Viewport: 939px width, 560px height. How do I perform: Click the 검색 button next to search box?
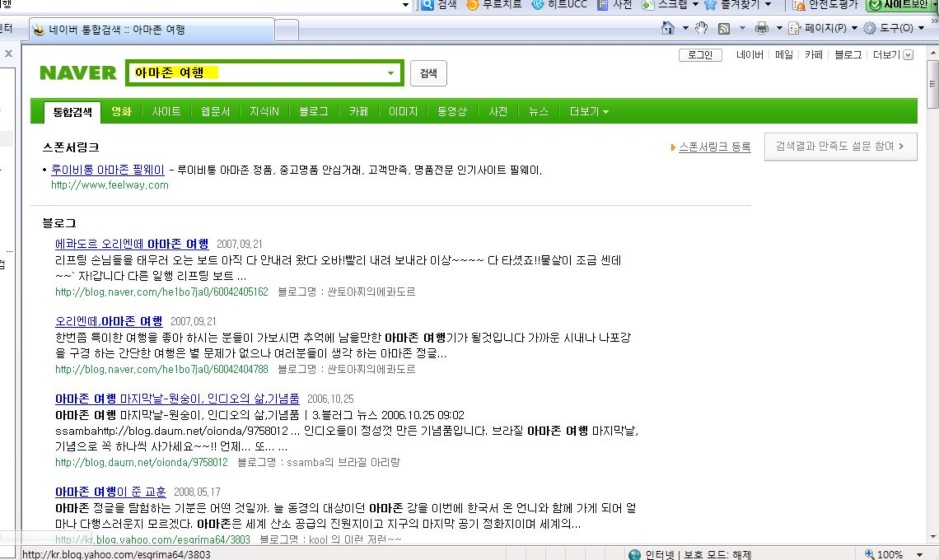(428, 73)
